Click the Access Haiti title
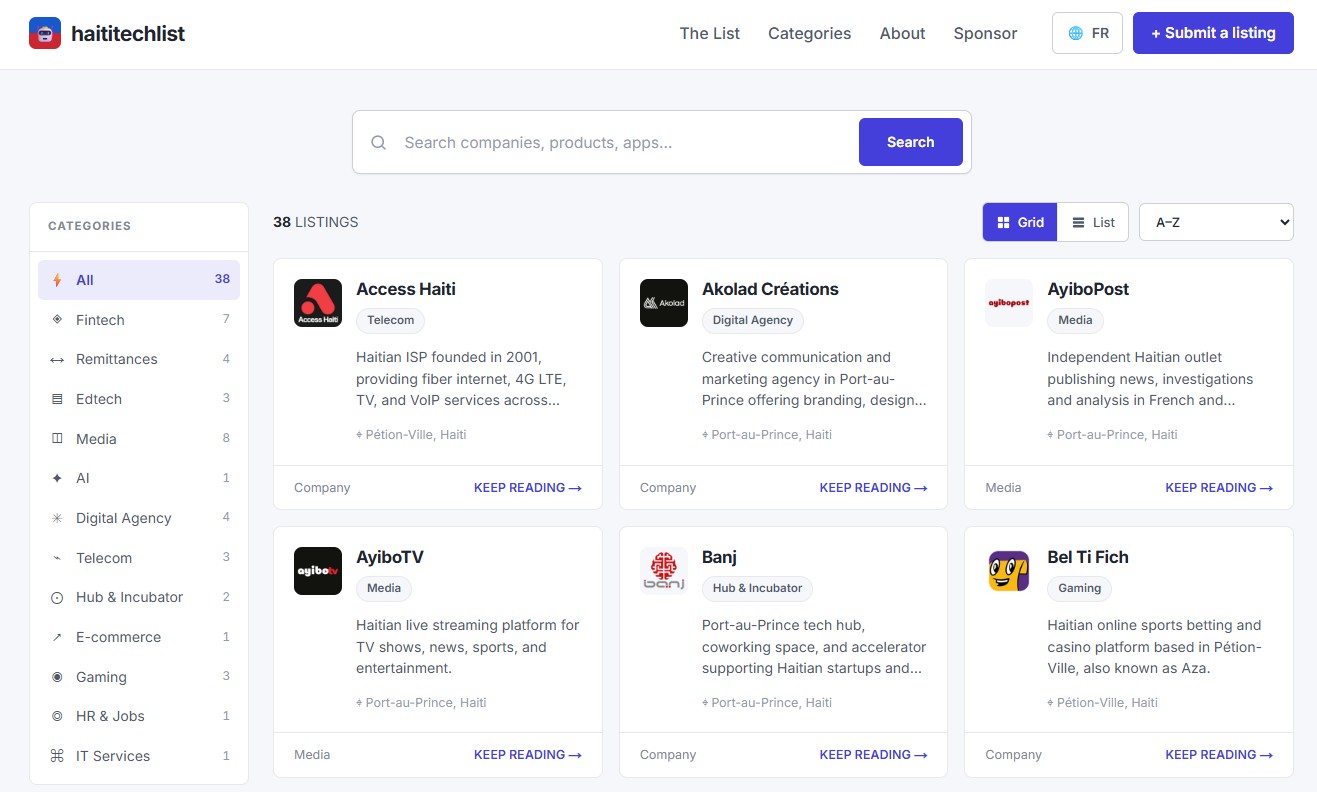Image resolution: width=1317 pixels, height=792 pixels. click(406, 289)
